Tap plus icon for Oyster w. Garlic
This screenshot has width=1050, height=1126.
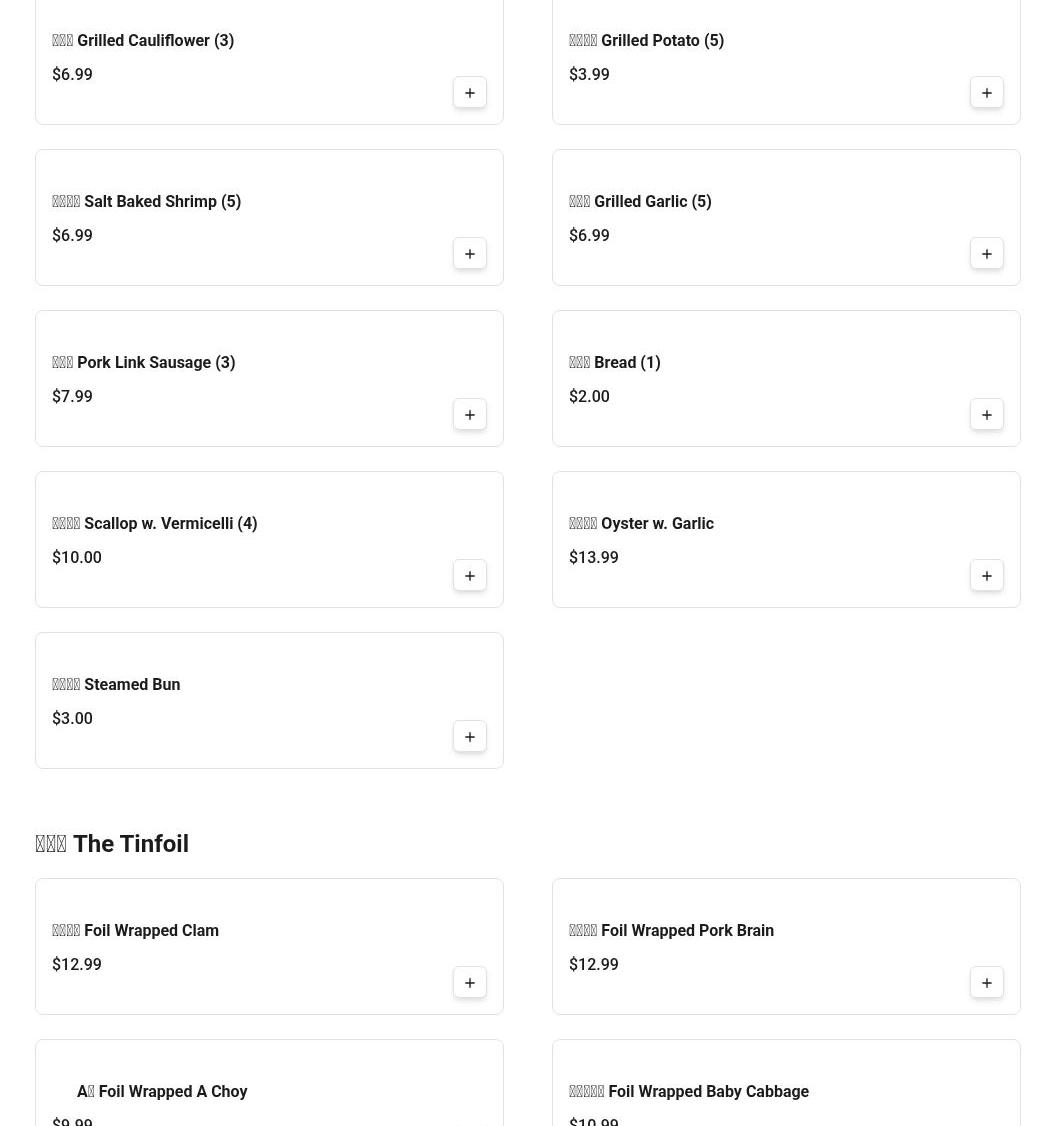coord(986,576)
